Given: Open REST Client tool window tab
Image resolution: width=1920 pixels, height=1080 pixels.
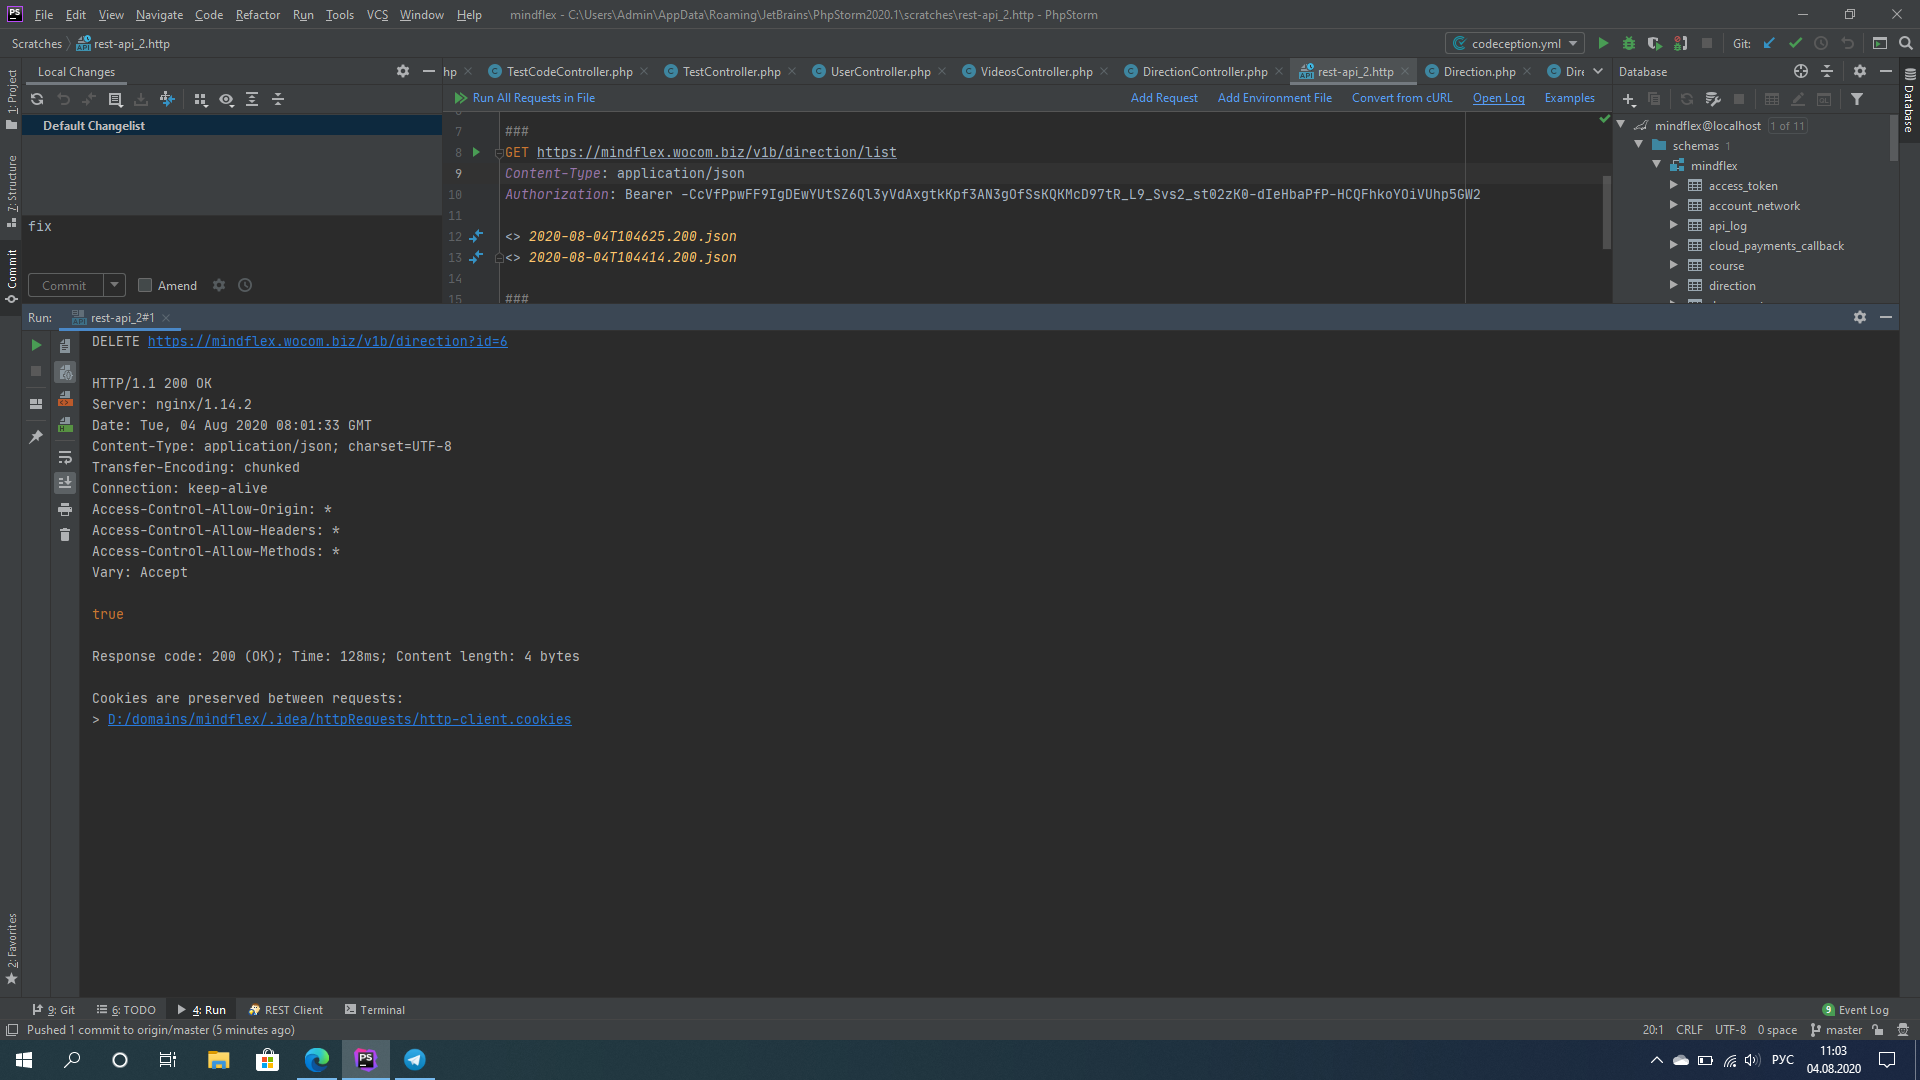Looking at the screenshot, I should [x=286, y=1009].
